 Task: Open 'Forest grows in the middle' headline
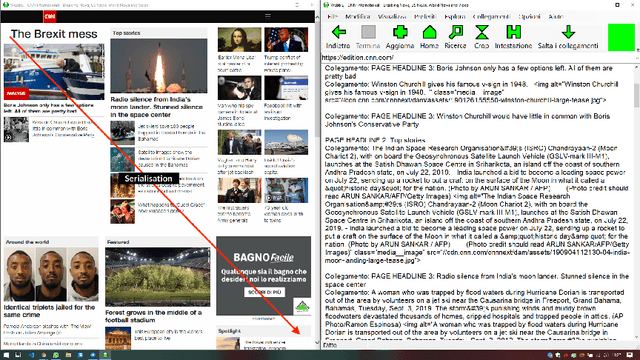153,316
